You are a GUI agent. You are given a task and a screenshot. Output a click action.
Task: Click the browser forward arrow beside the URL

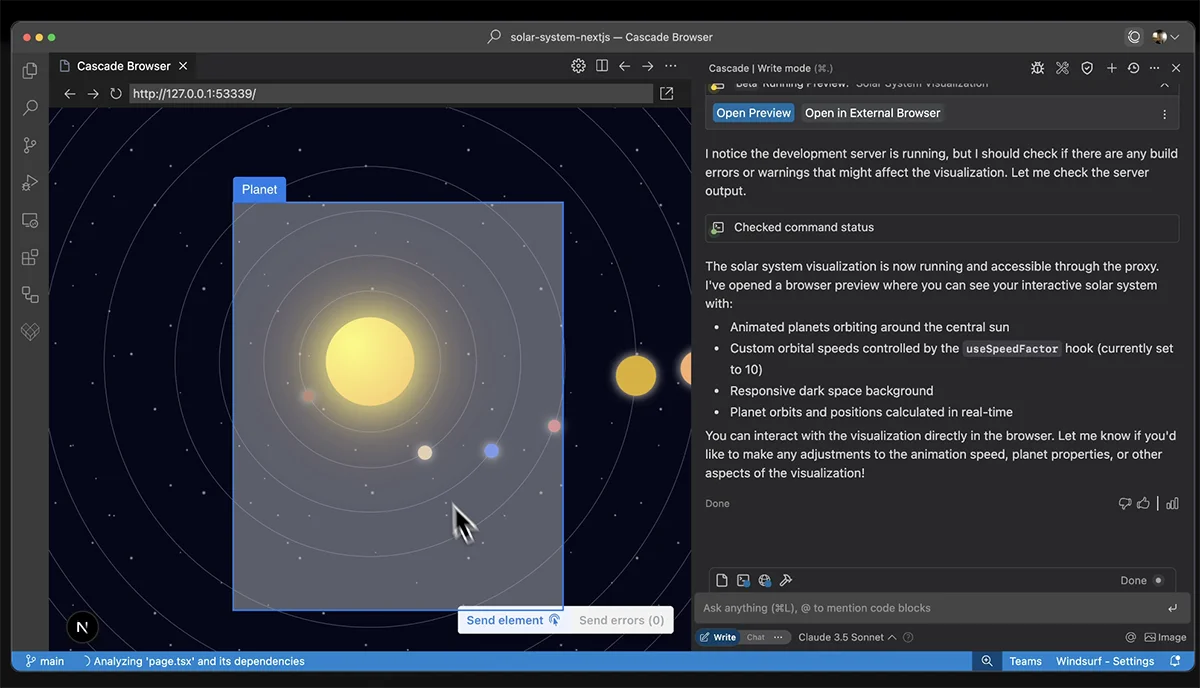pos(92,94)
